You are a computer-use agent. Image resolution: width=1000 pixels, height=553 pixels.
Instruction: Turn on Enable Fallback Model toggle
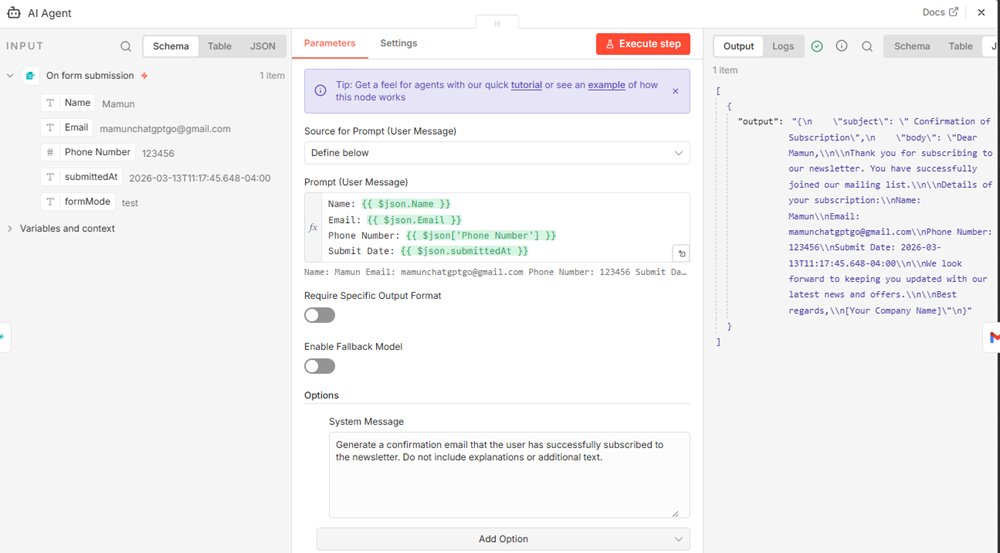(319, 366)
